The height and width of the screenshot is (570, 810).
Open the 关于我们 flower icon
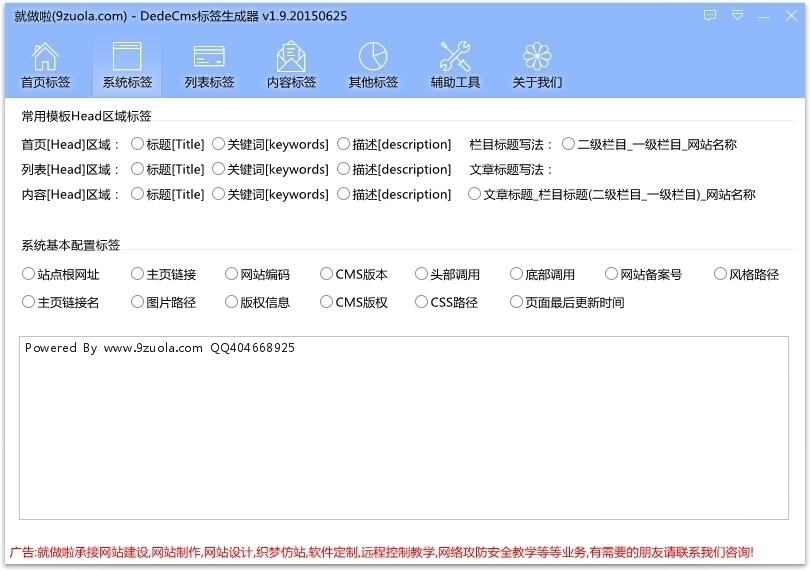coord(537,66)
